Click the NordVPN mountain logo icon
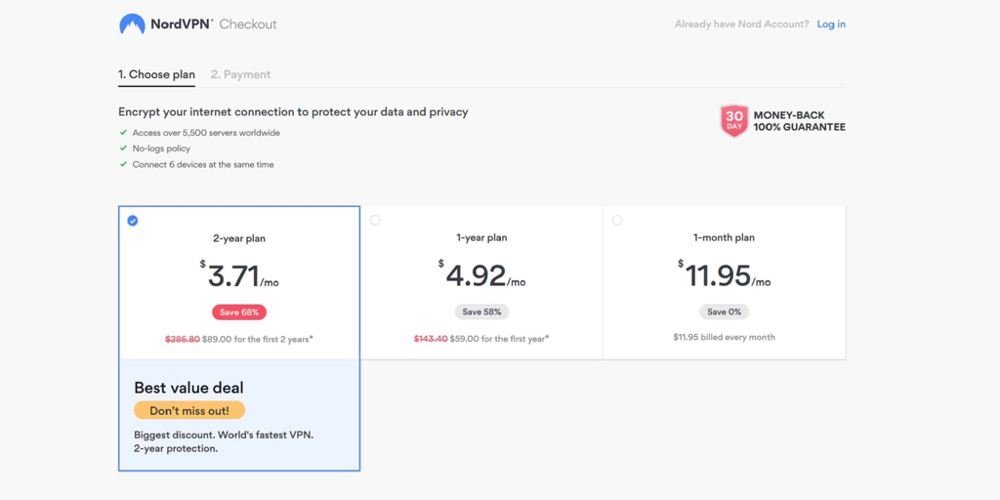 coord(132,24)
